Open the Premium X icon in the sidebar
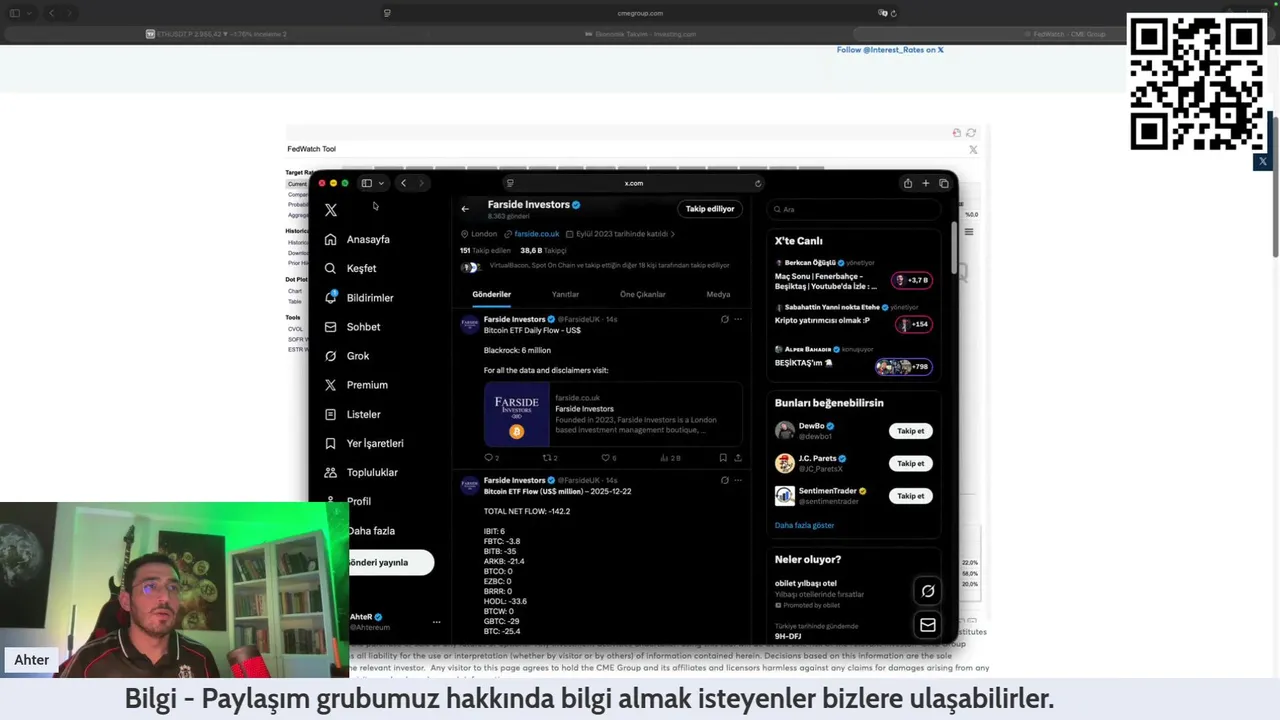The height and width of the screenshot is (720, 1280). 331,384
